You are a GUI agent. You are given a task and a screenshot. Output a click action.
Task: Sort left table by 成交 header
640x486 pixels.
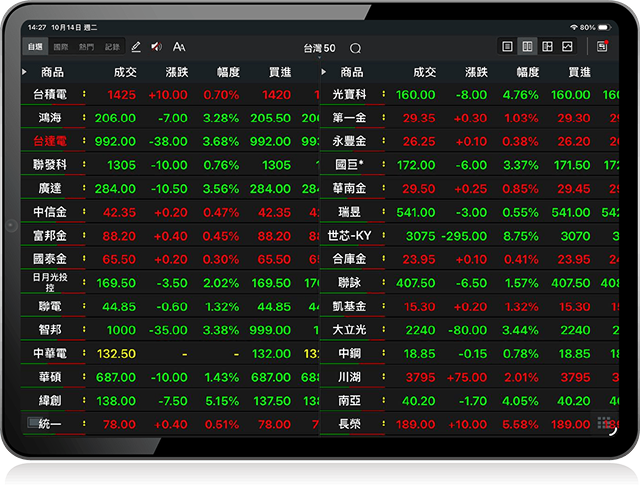pos(125,72)
